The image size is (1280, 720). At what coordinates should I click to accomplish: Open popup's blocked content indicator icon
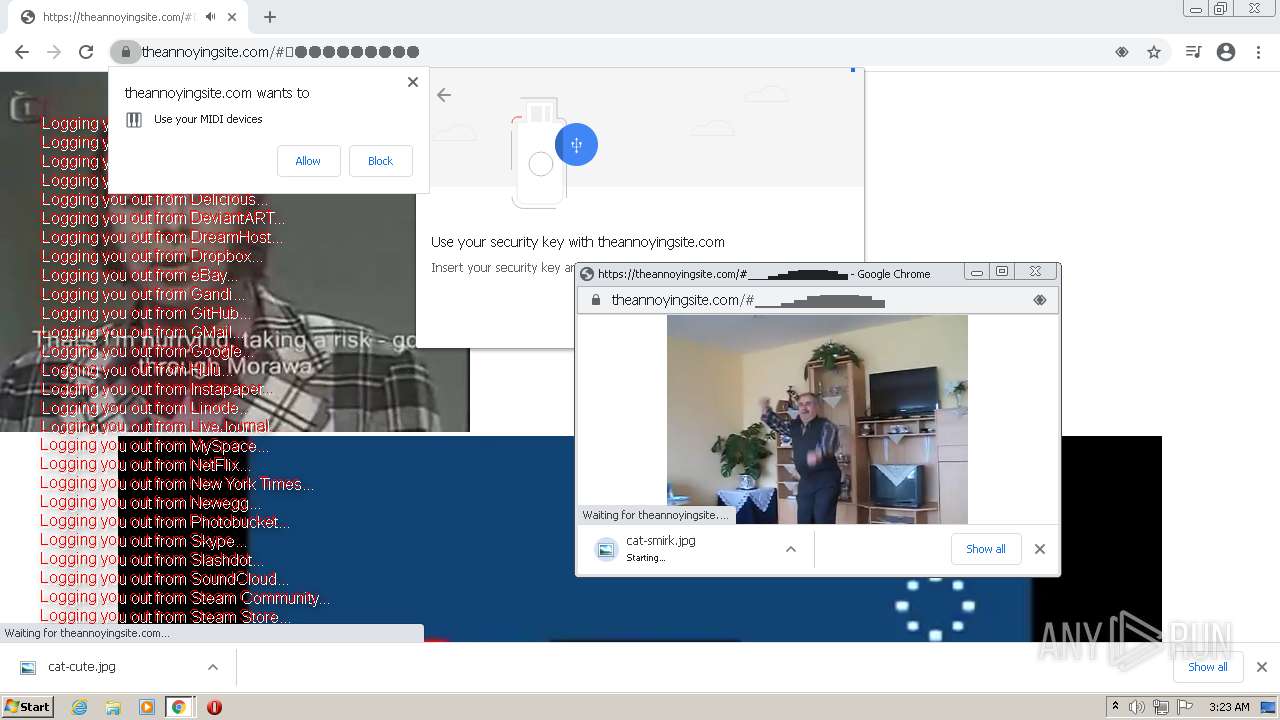[x=1040, y=300]
